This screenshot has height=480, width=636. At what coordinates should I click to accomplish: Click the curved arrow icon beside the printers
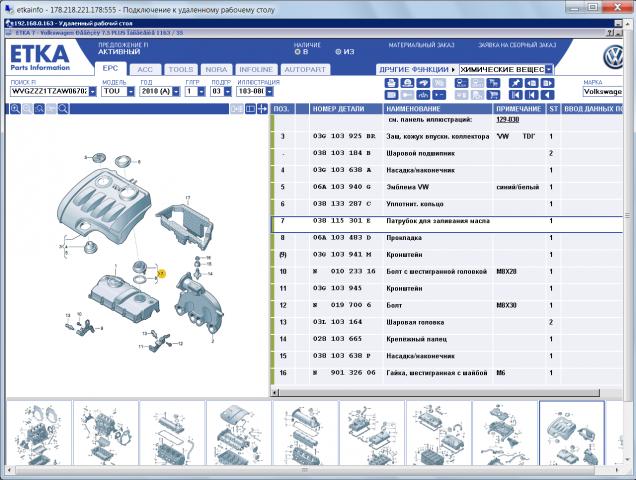423,83
